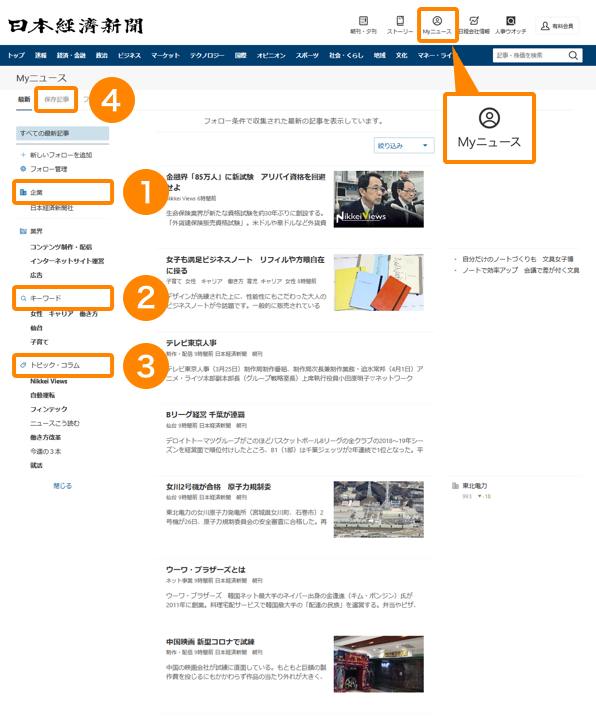Open the 中国映画 新型コロナで試練 headline

coord(210,642)
